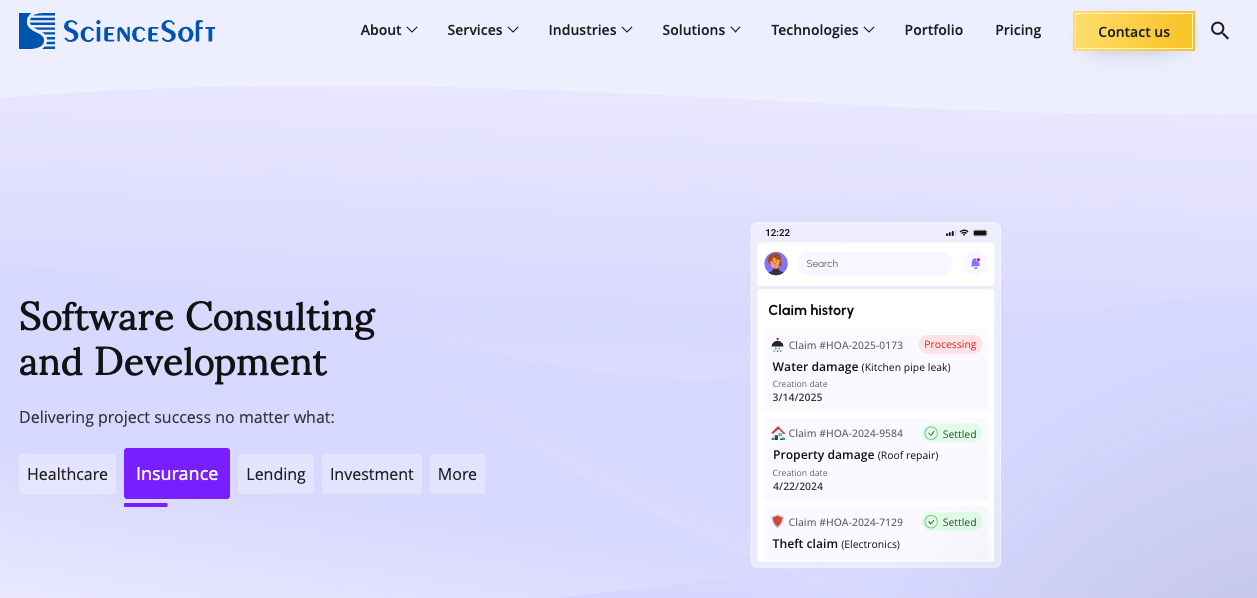The width and height of the screenshot is (1257, 598).
Task: Expand the About dropdown menu
Action: coord(389,30)
